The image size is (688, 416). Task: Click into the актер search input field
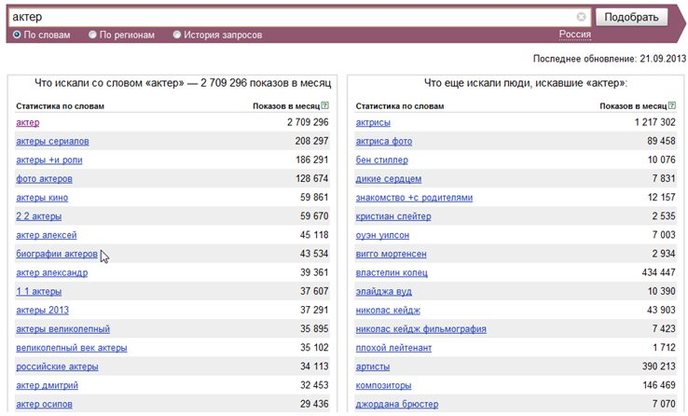(x=292, y=17)
